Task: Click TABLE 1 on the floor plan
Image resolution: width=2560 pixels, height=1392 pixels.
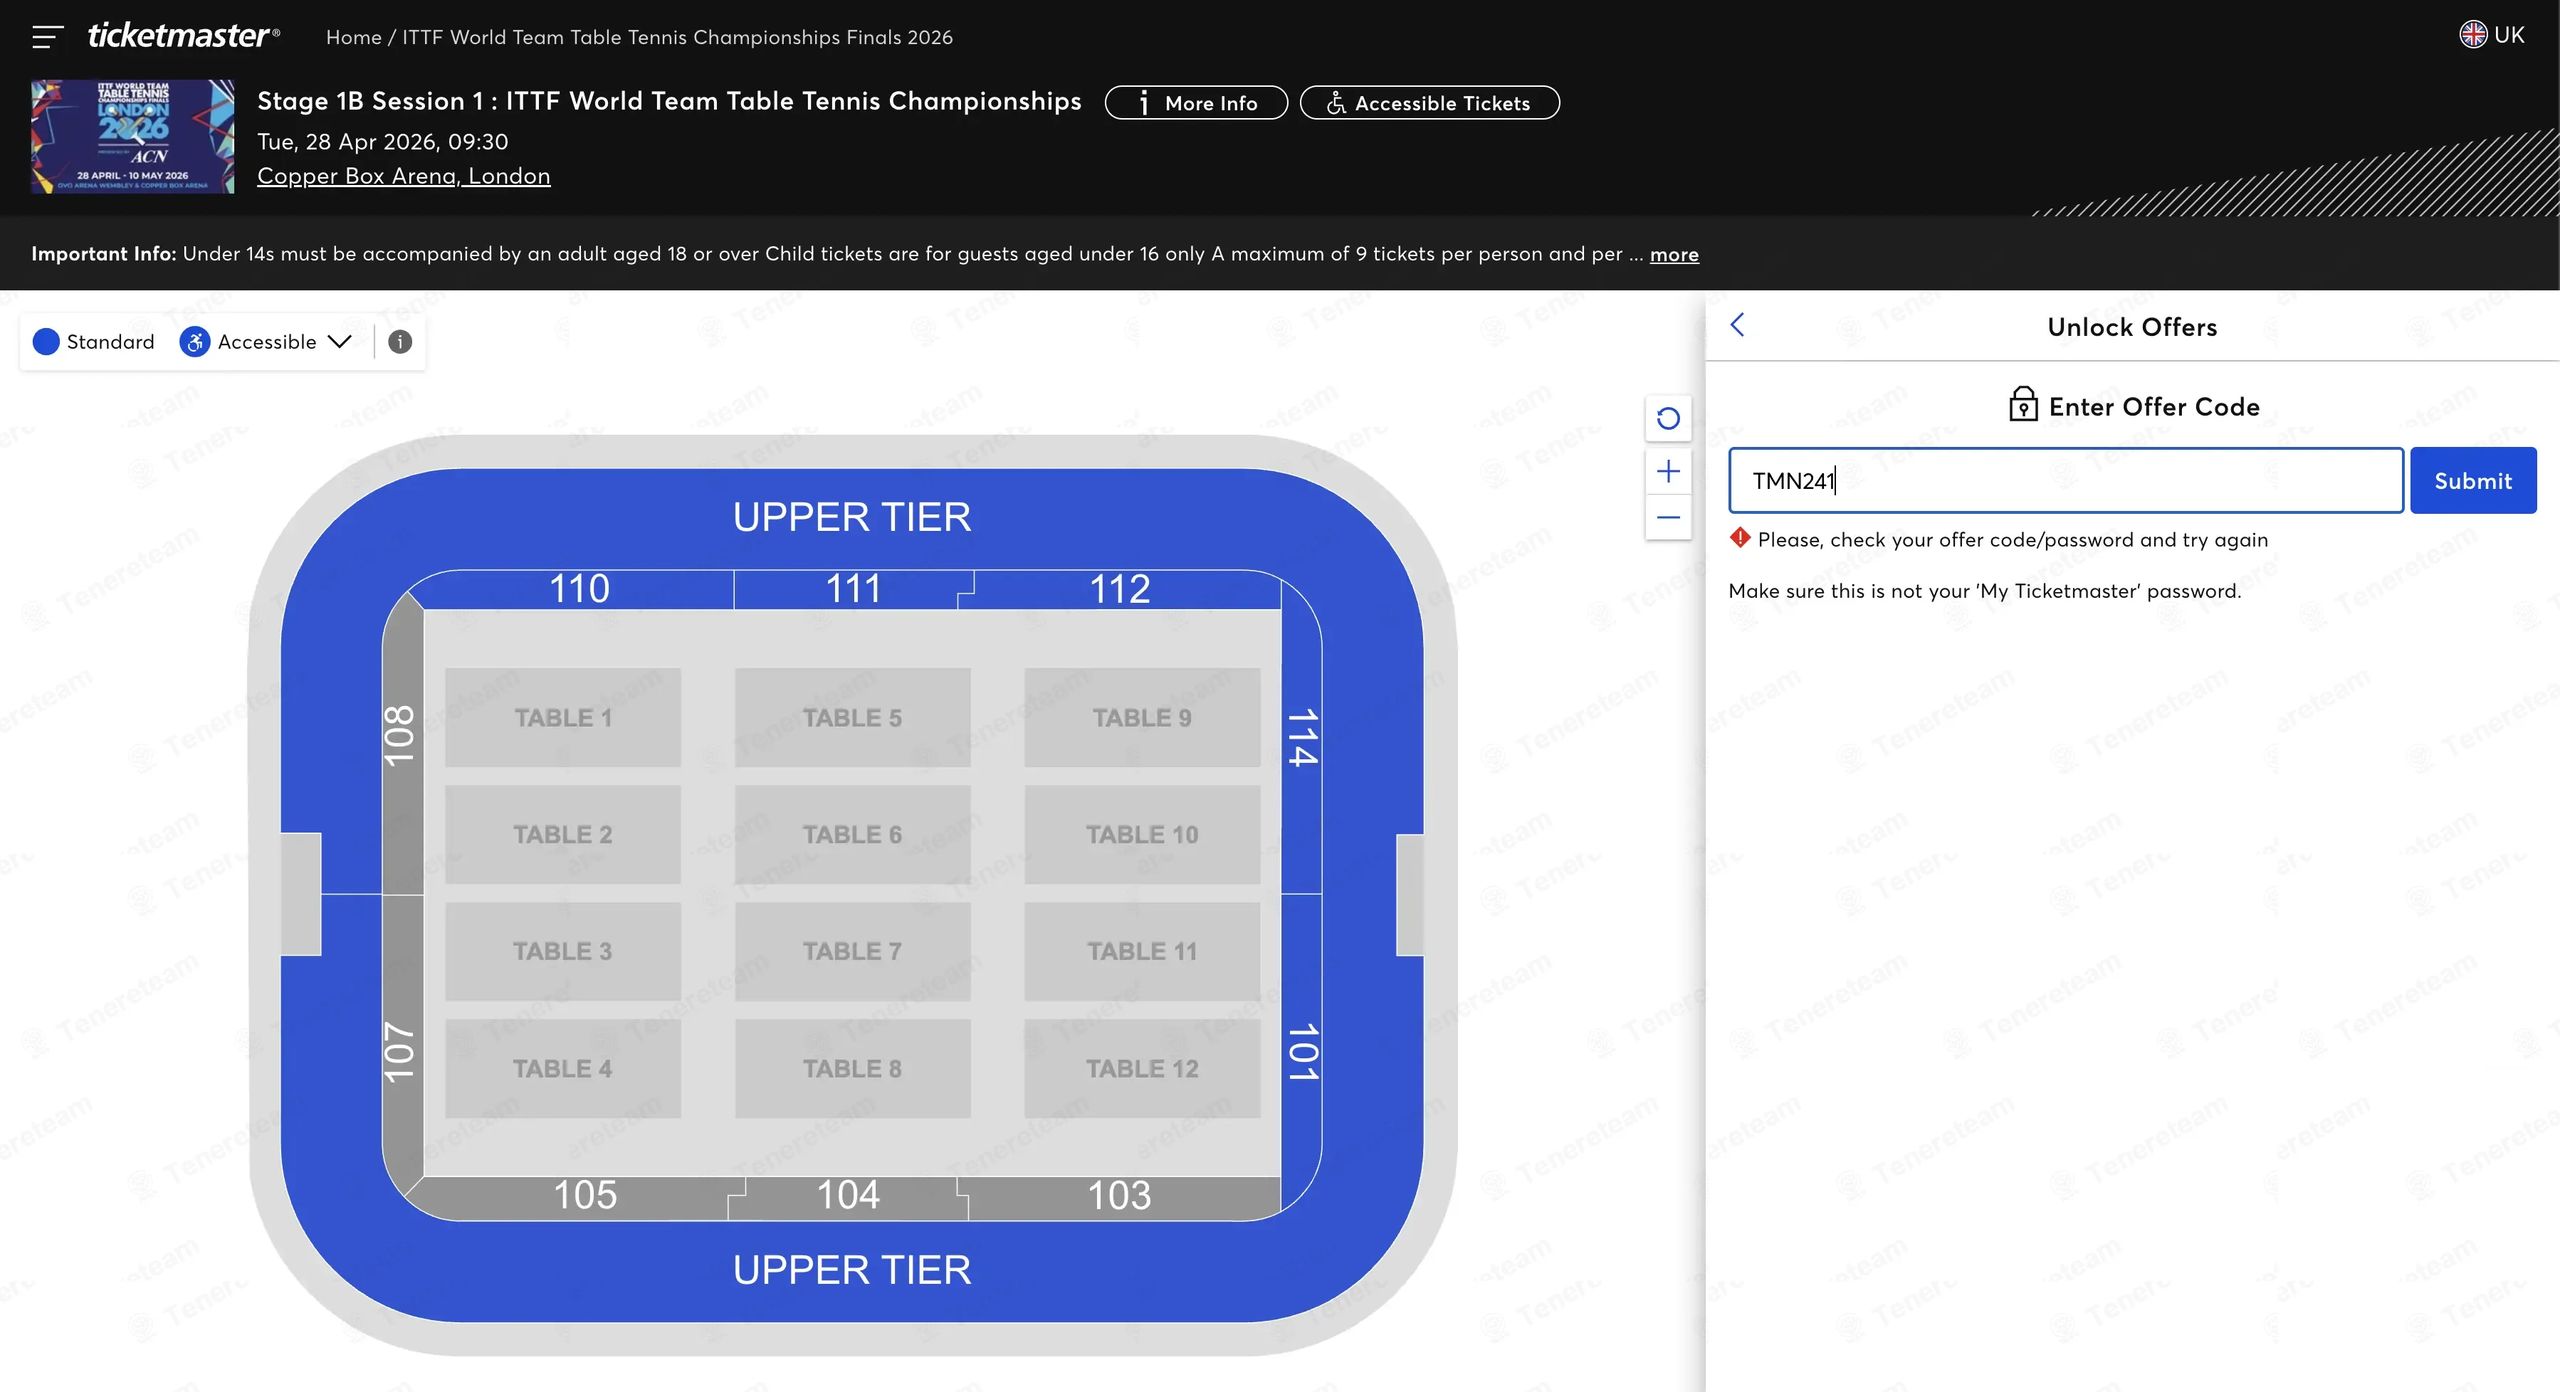Action: point(563,718)
